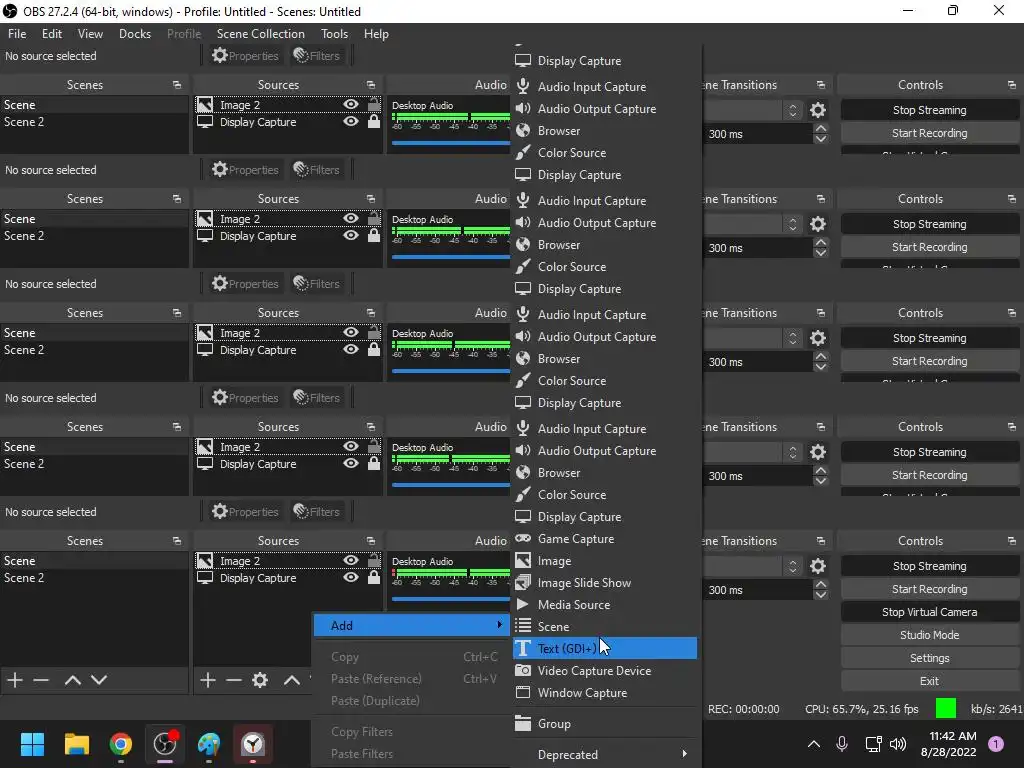Open transition gear in the bottom-most Transitions dock
The width and height of the screenshot is (1024, 768).
pos(817,566)
